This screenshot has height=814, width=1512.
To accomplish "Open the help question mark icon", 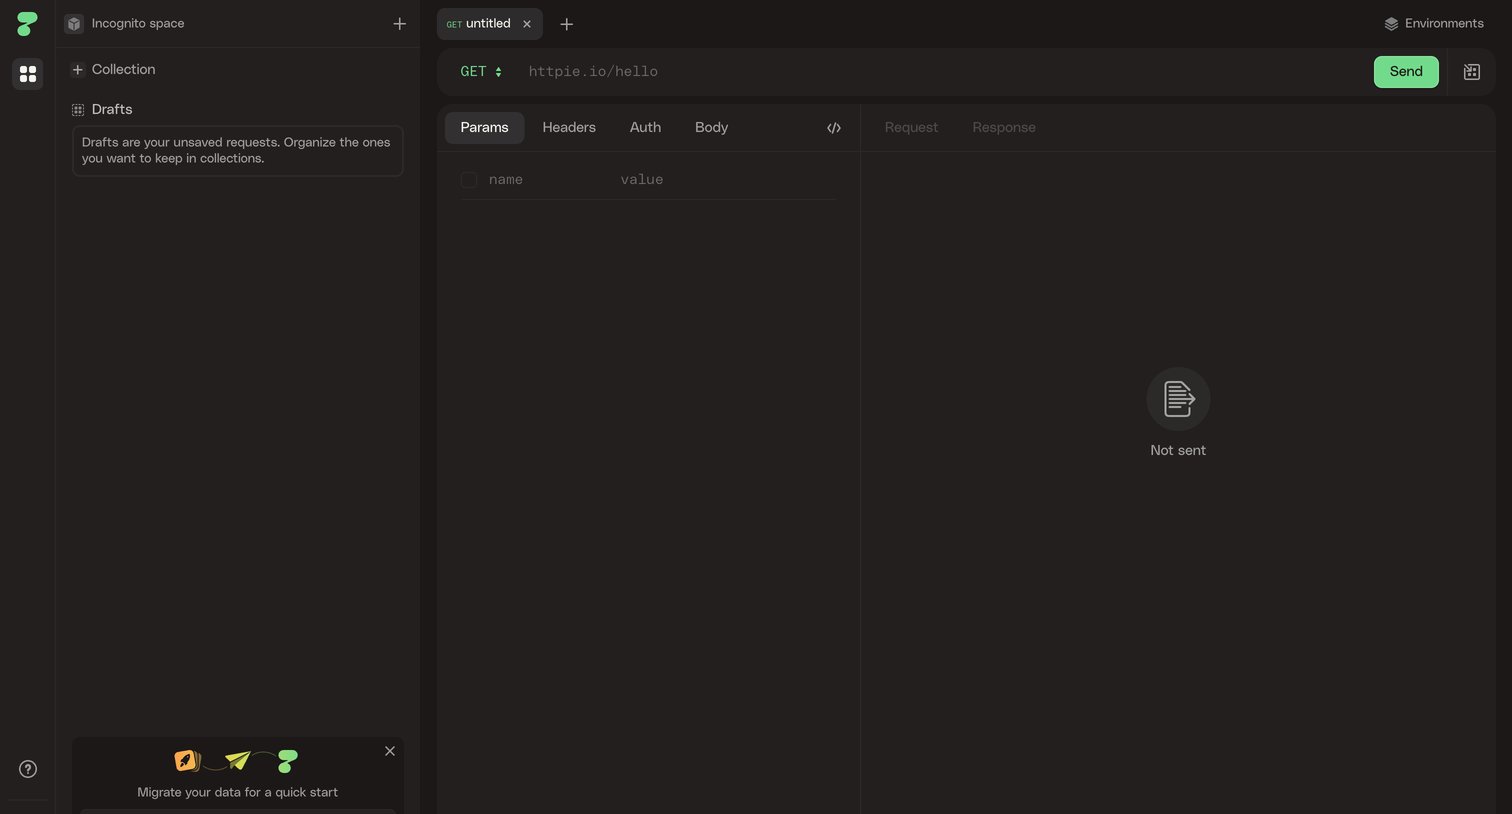I will click(x=28, y=769).
